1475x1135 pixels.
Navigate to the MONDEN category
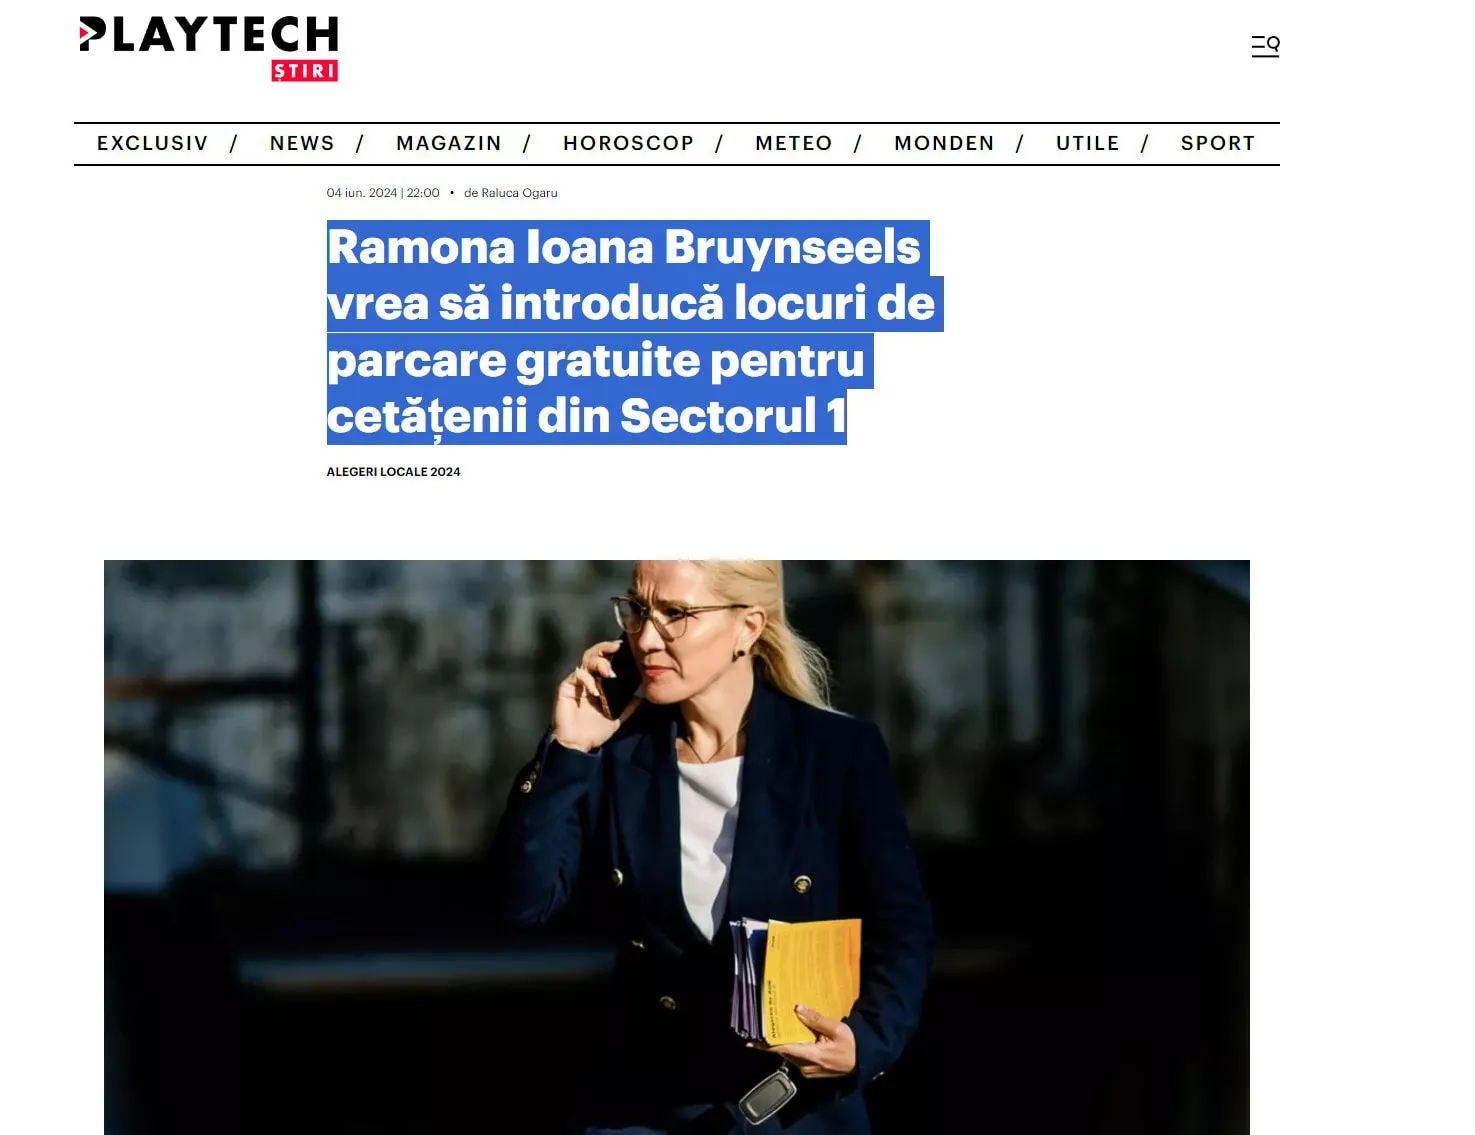point(945,143)
